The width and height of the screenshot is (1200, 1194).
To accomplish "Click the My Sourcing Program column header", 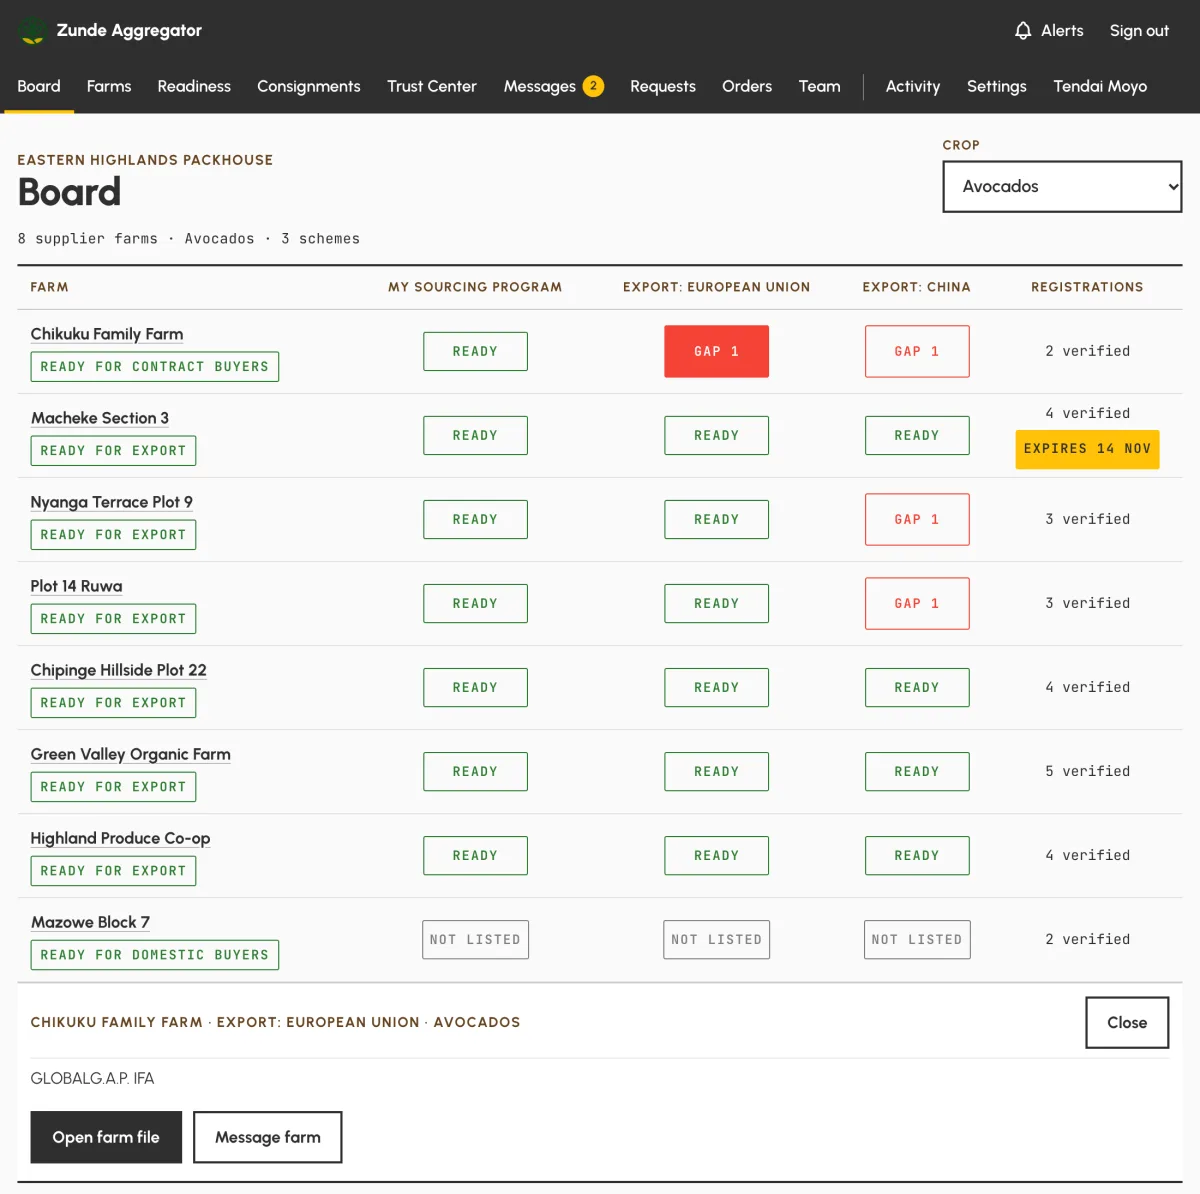I will point(475,287).
